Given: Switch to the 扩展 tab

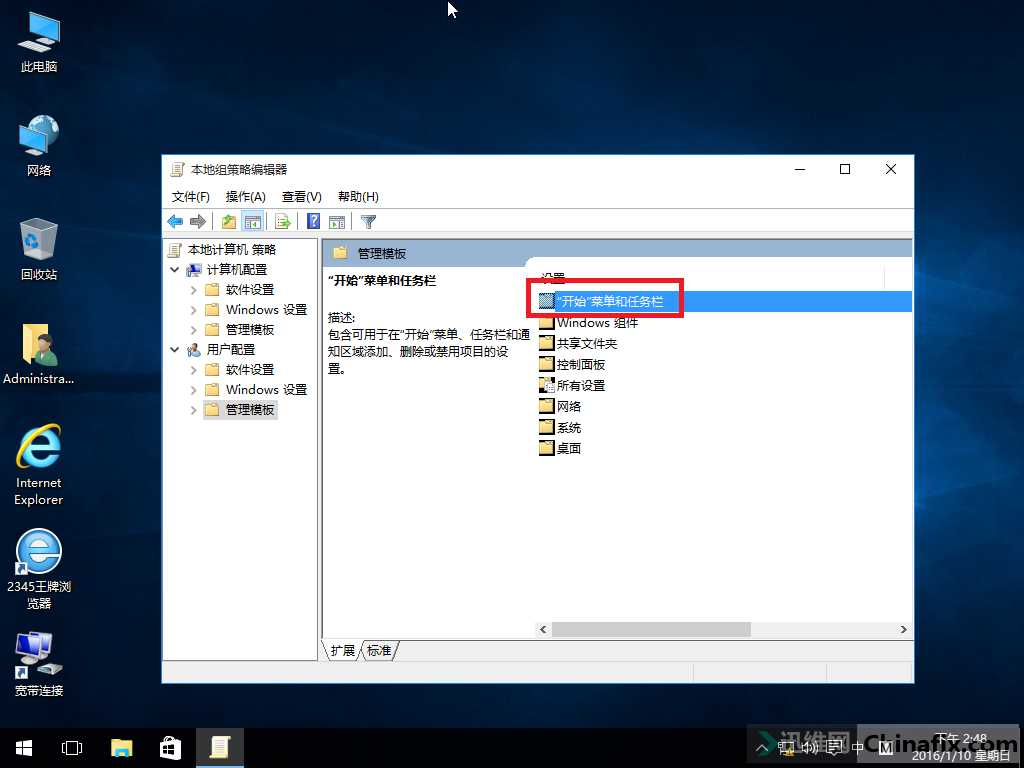Looking at the screenshot, I should pos(342,650).
